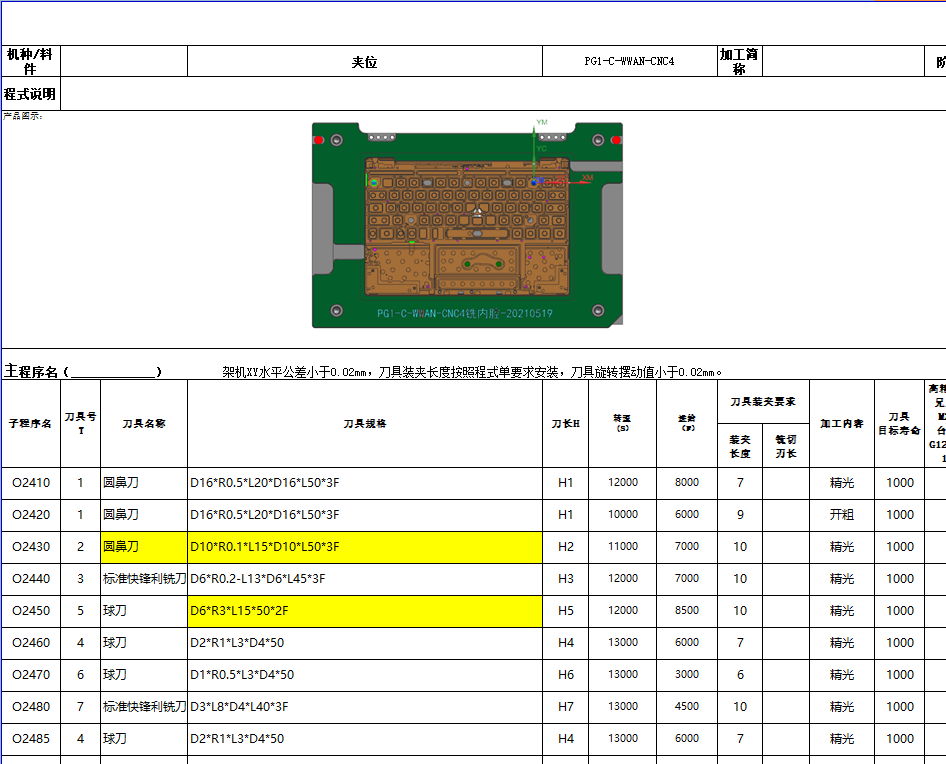Select the red locating dot at the fixture's top-left
Image resolution: width=946 pixels, height=764 pixels.
317,140
